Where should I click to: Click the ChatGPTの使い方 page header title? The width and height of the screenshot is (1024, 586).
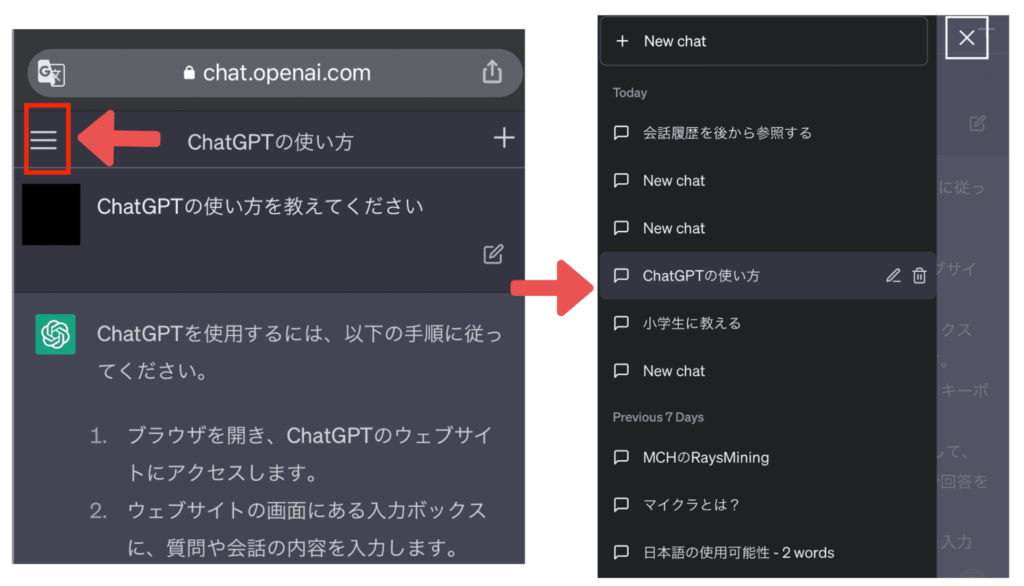(x=270, y=141)
